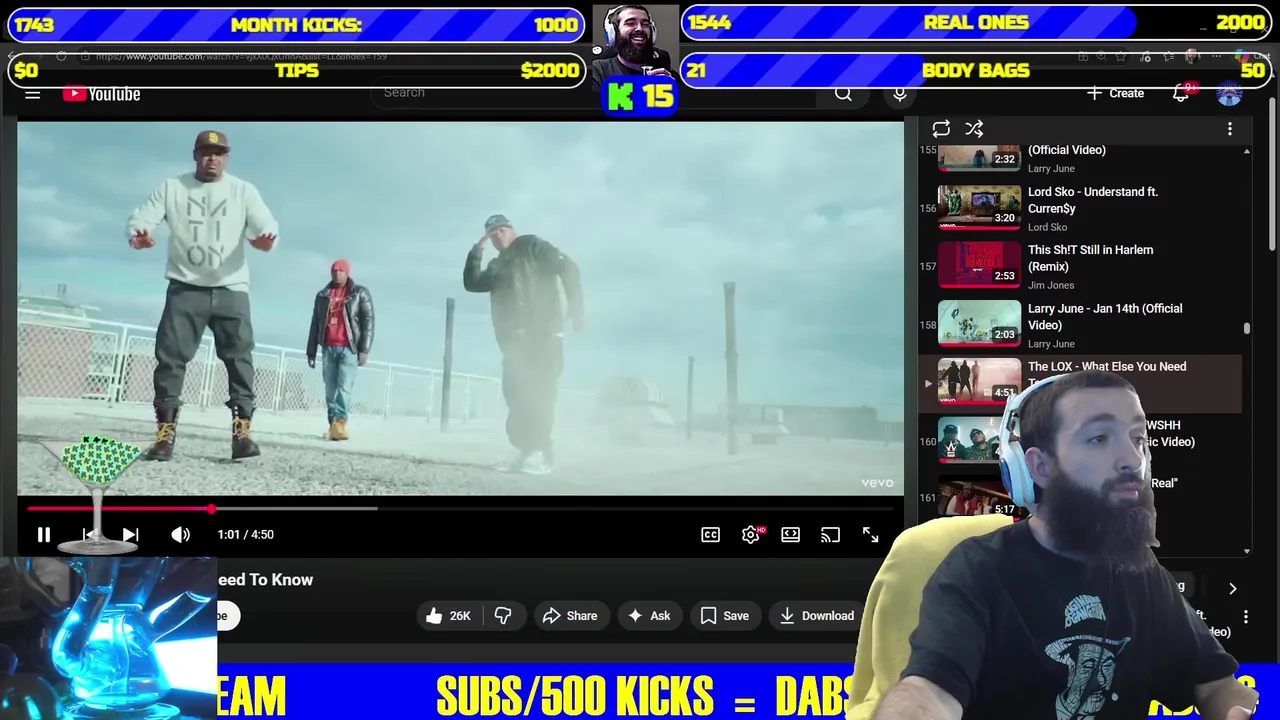
Task: Start voice search with microphone icon
Action: (900, 93)
